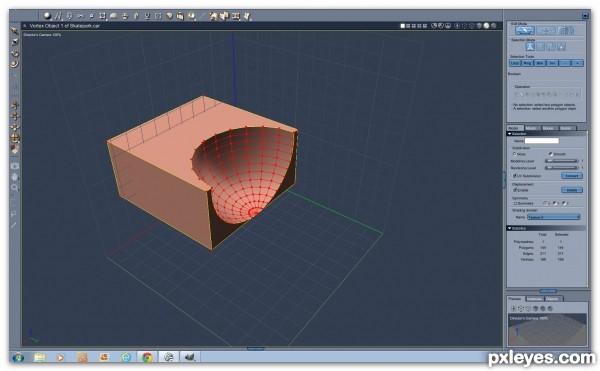The width and height of the screenshot is (600, 371).
Task: Click the Convert button
Action: click(572, 176)
